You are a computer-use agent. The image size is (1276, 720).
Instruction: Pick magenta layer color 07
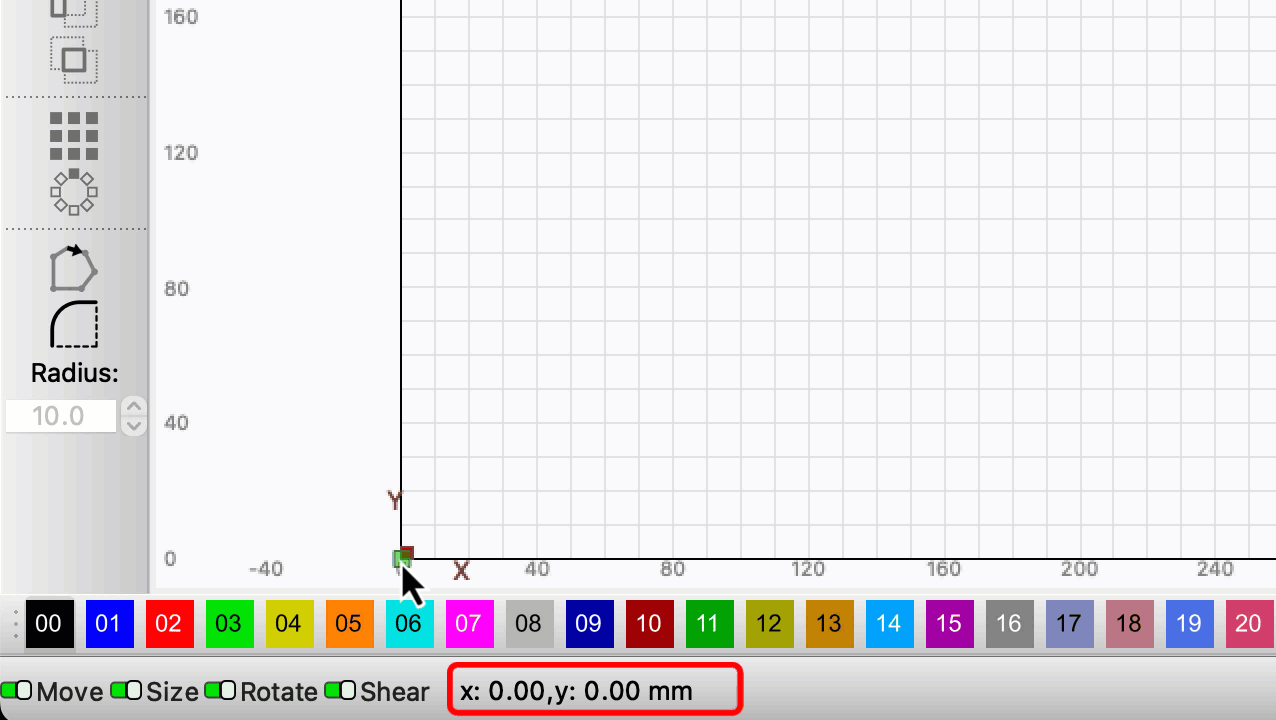point(469,624)
